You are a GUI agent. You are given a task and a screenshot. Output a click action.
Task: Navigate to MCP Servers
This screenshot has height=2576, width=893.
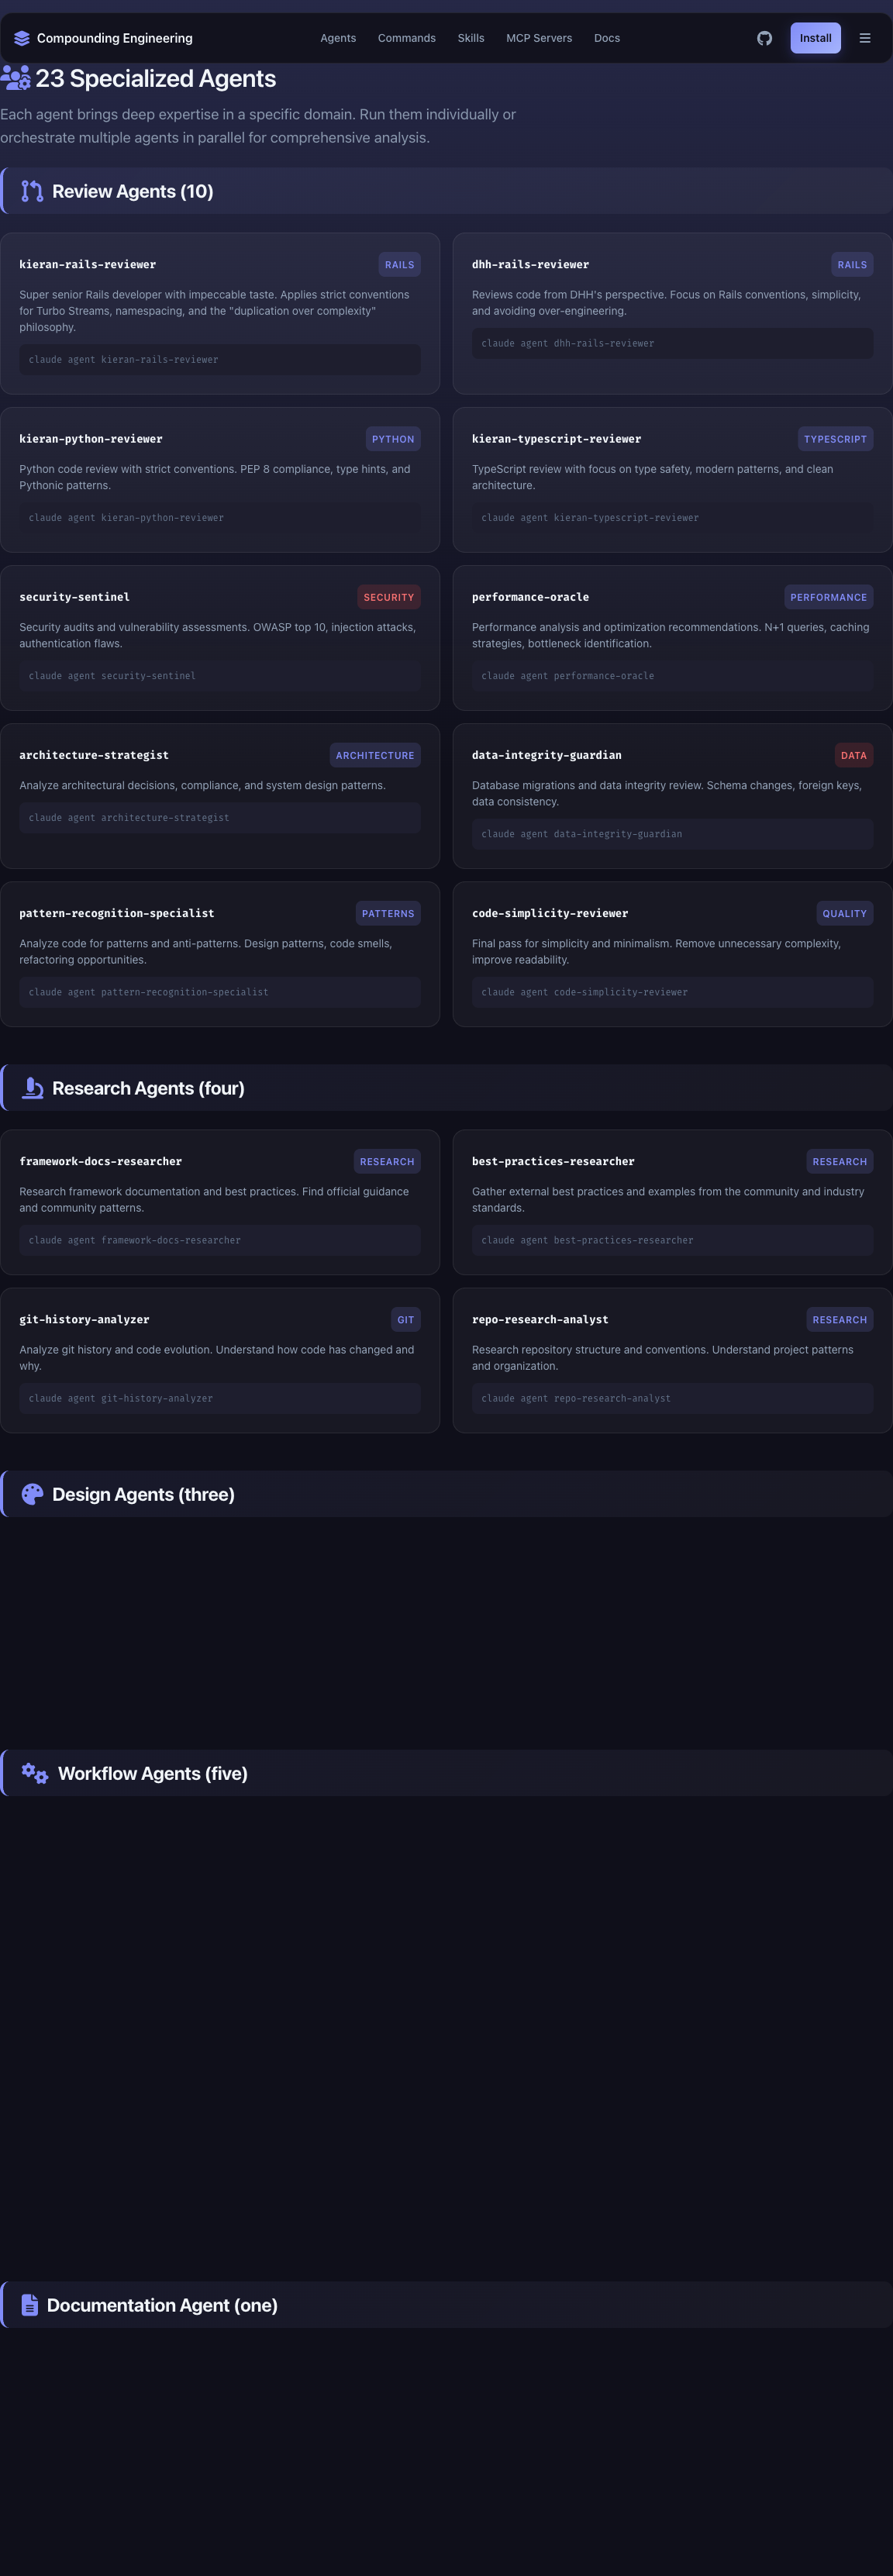[539, 38]
